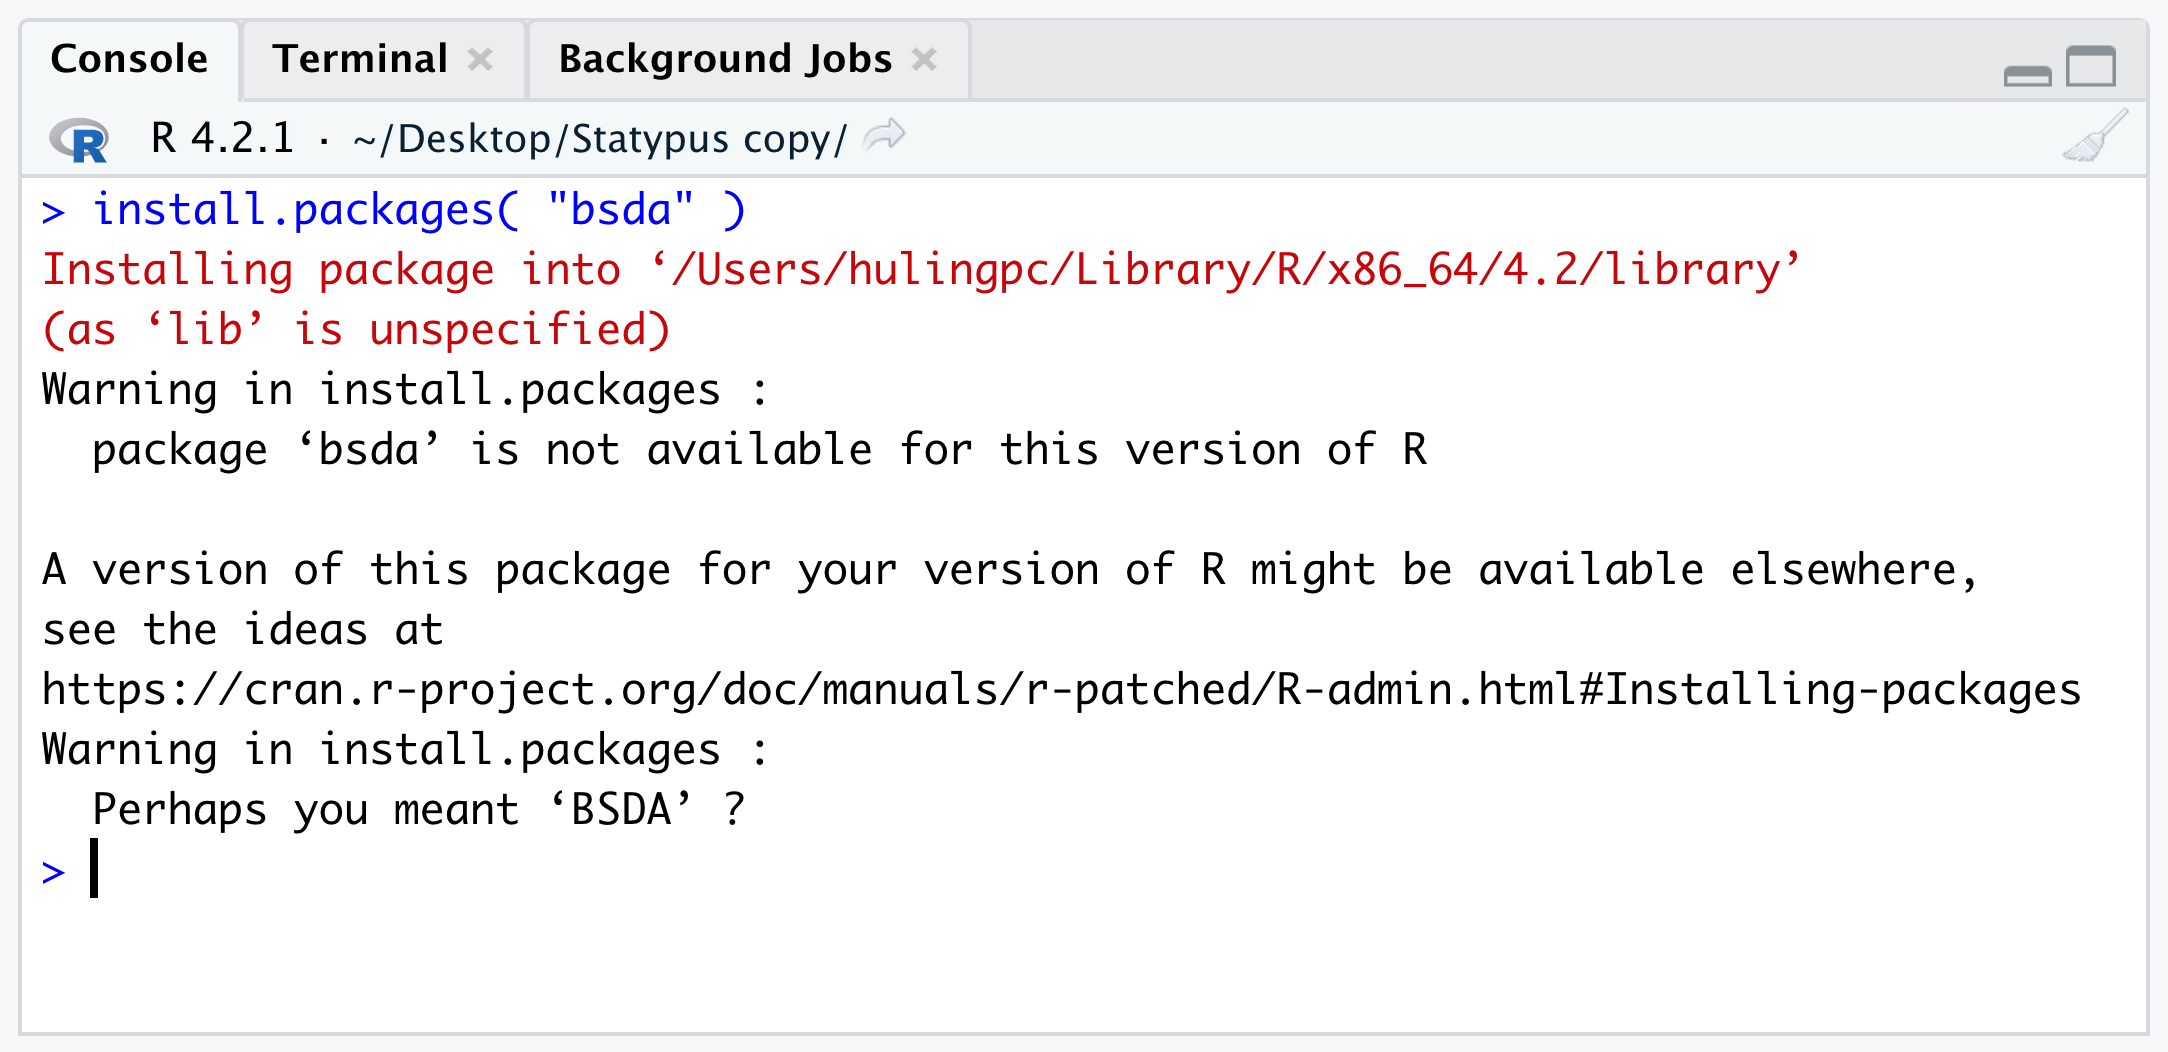This screenshot has width=2168, height=1052.
Task: Click the "A version of this package" line
Action: coord(1008,570)
